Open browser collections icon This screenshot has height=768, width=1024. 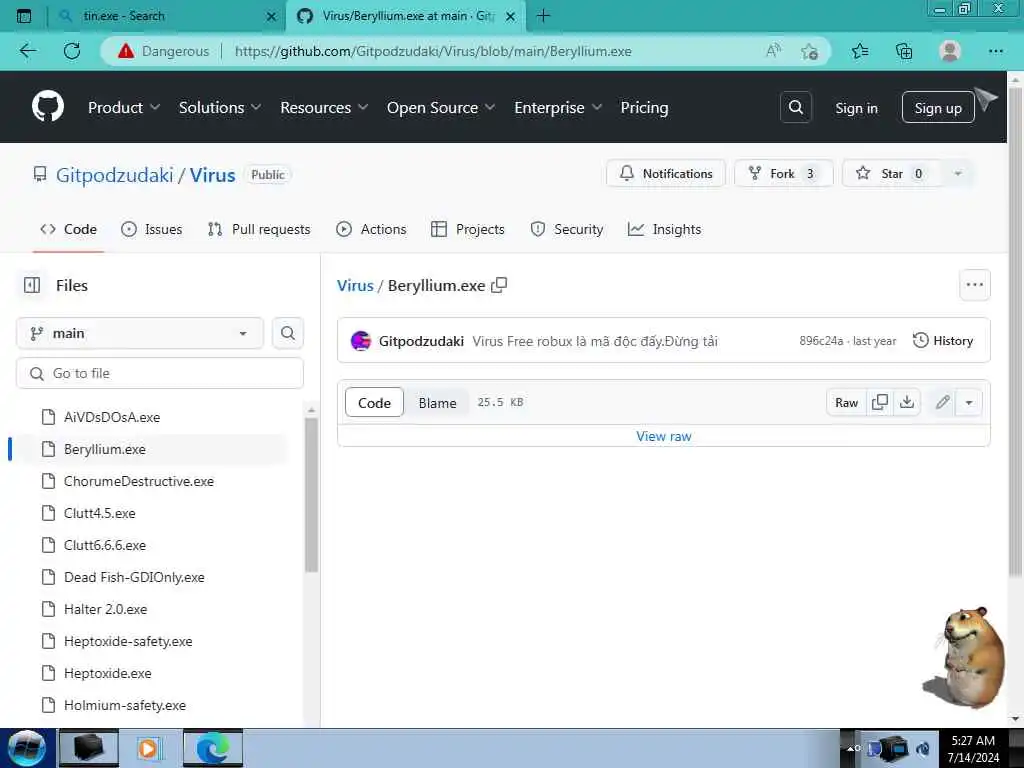[904, 51]
